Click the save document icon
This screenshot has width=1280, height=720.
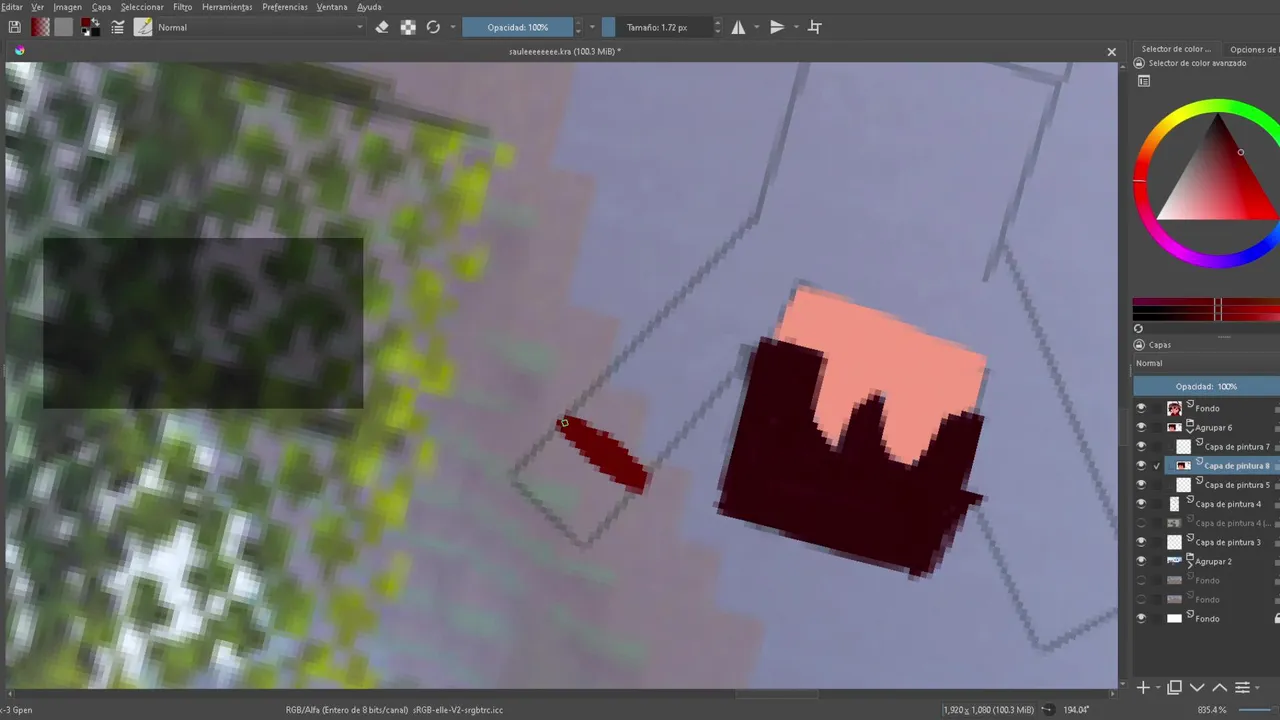click(14, 27)
